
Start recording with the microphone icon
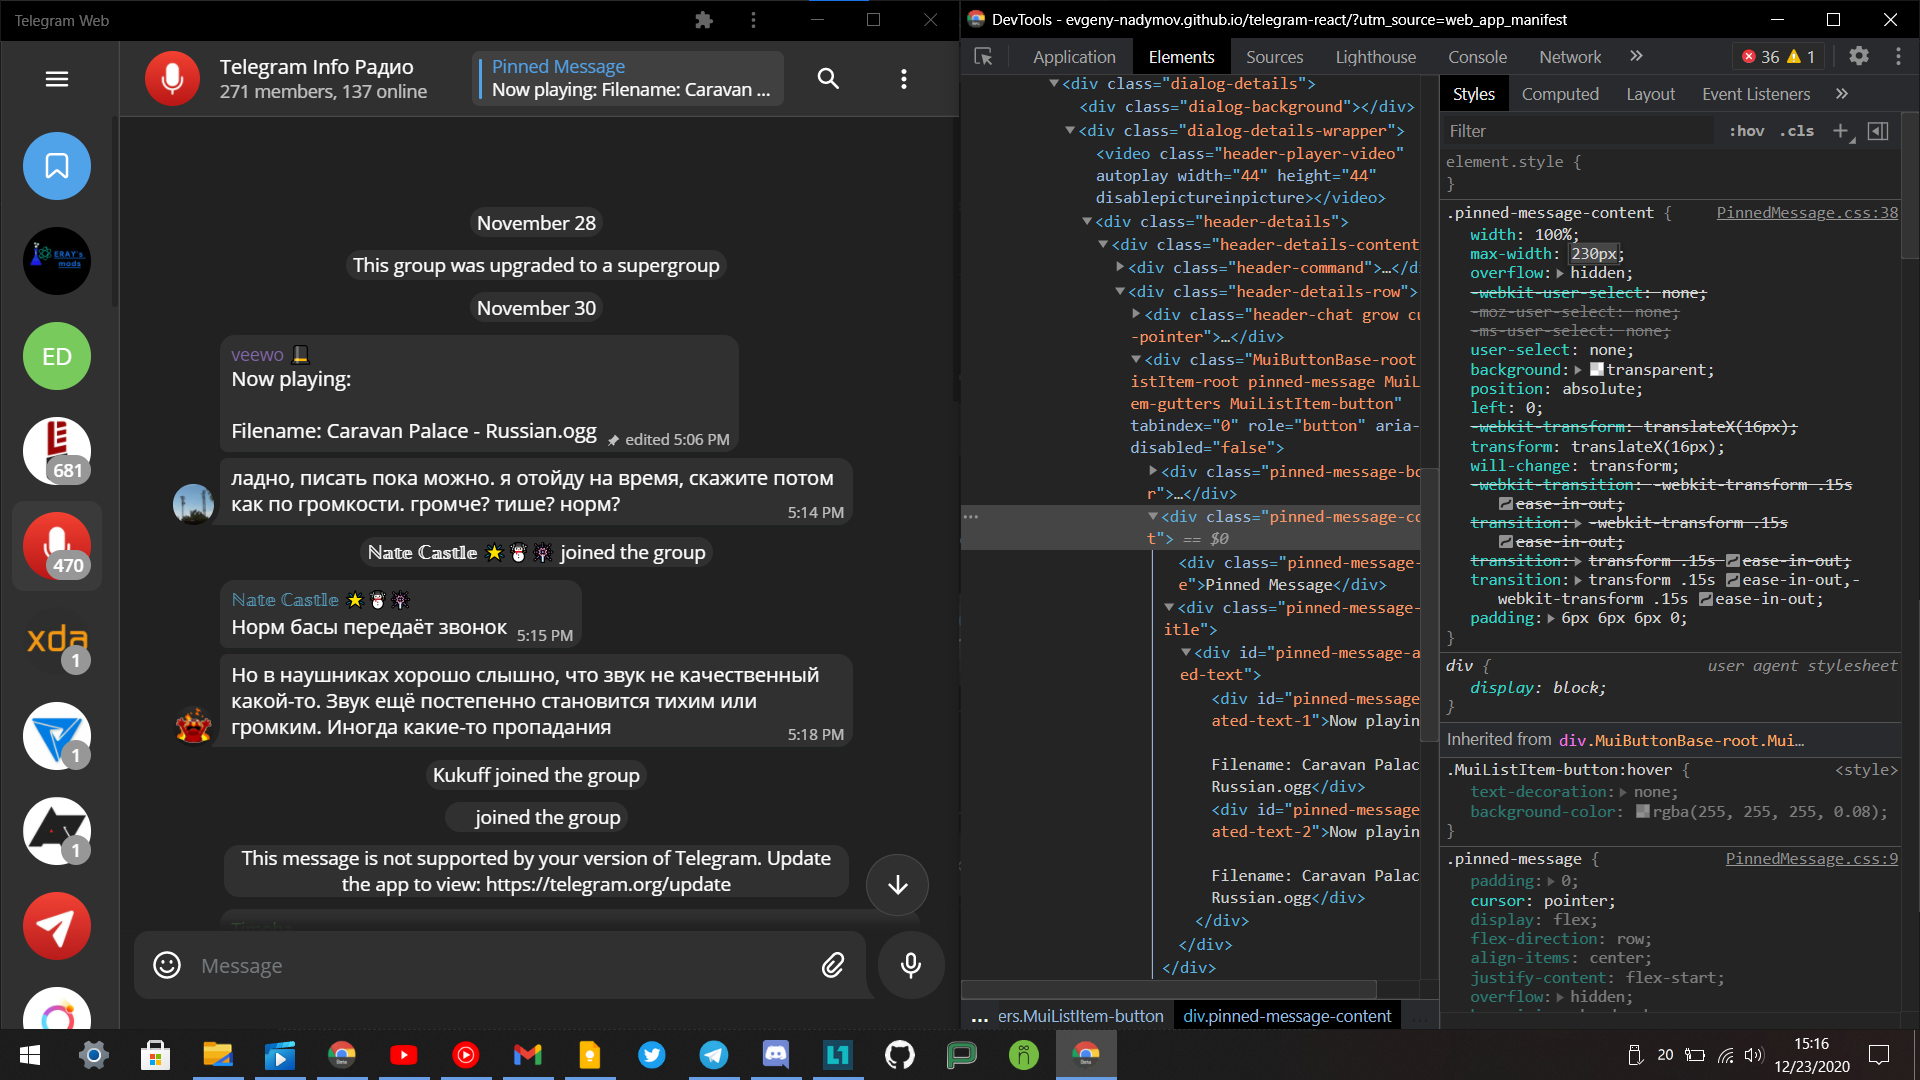(x=909, y=965)
